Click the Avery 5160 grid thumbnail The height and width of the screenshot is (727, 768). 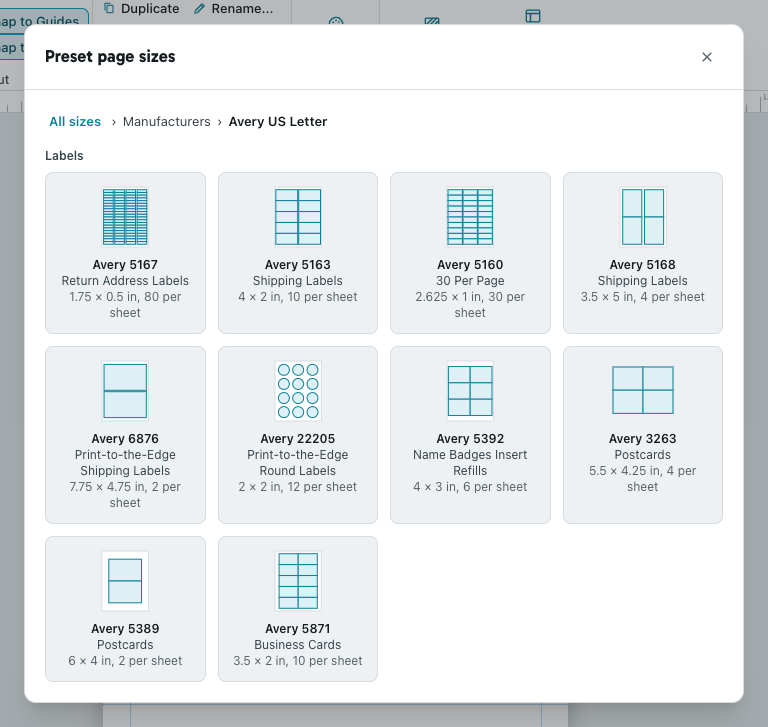470,217
